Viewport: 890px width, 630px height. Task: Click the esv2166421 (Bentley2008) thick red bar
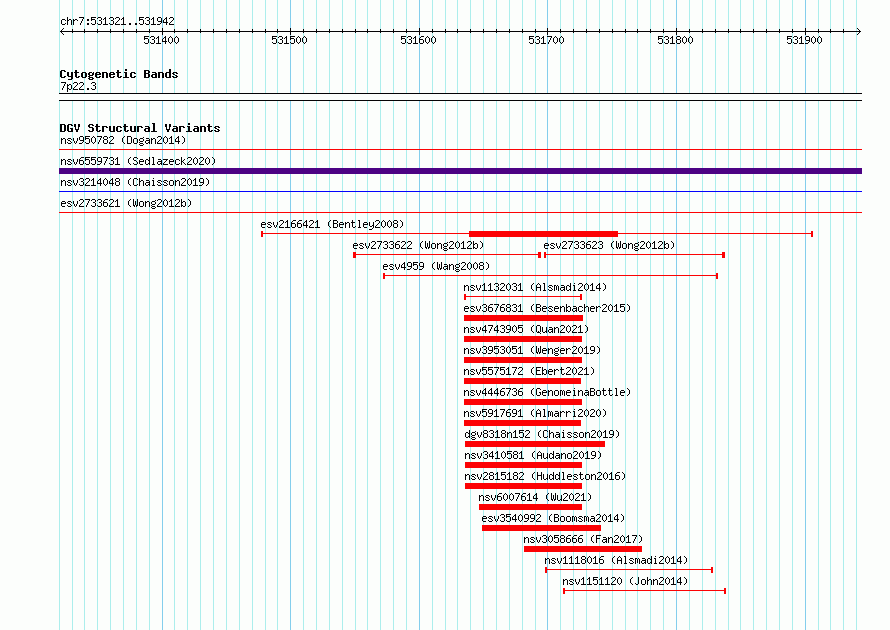point(543,234)
